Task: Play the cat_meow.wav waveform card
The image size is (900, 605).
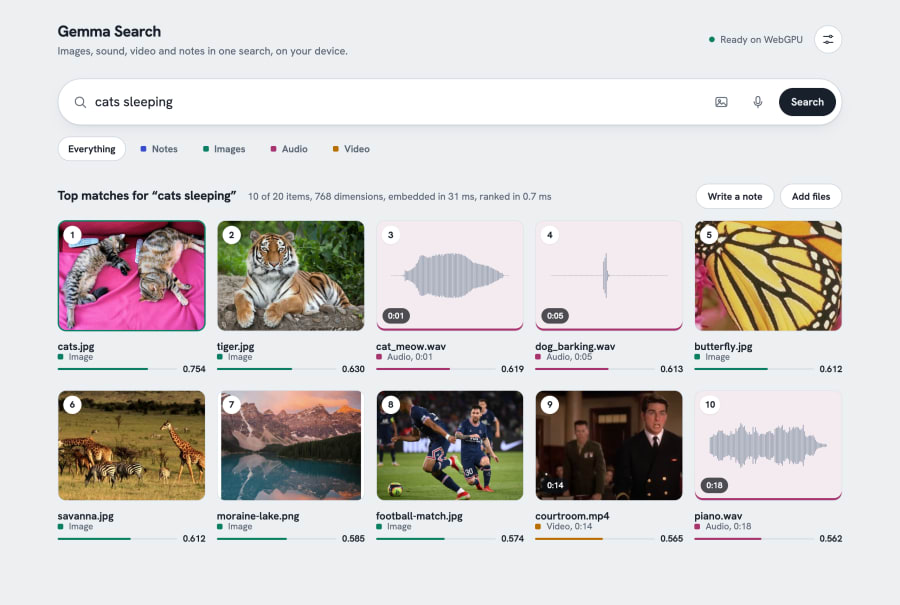Action: click(450, 276)
